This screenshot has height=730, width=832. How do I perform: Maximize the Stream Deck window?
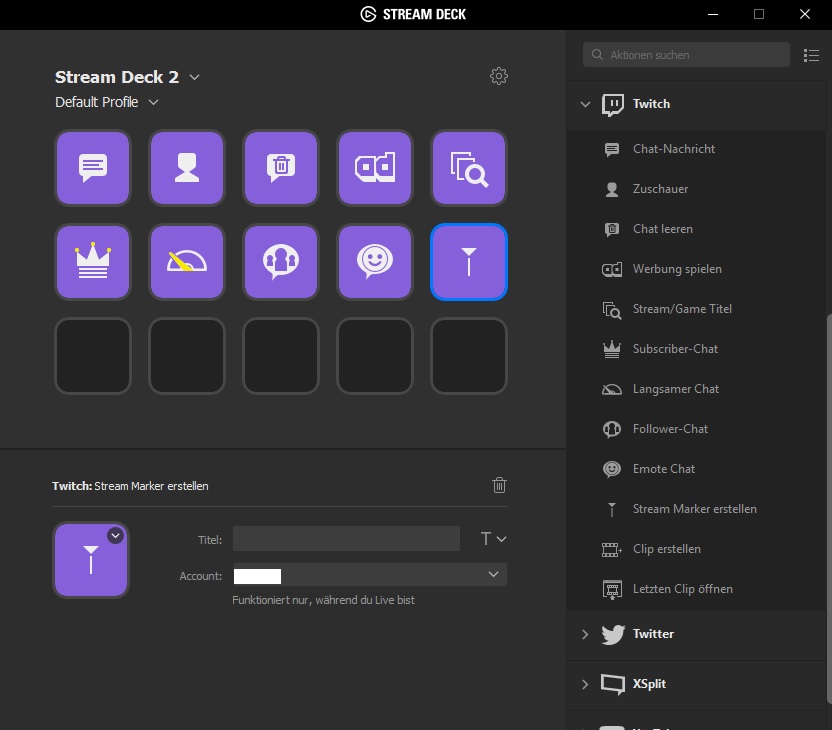(x=759, y=14)
